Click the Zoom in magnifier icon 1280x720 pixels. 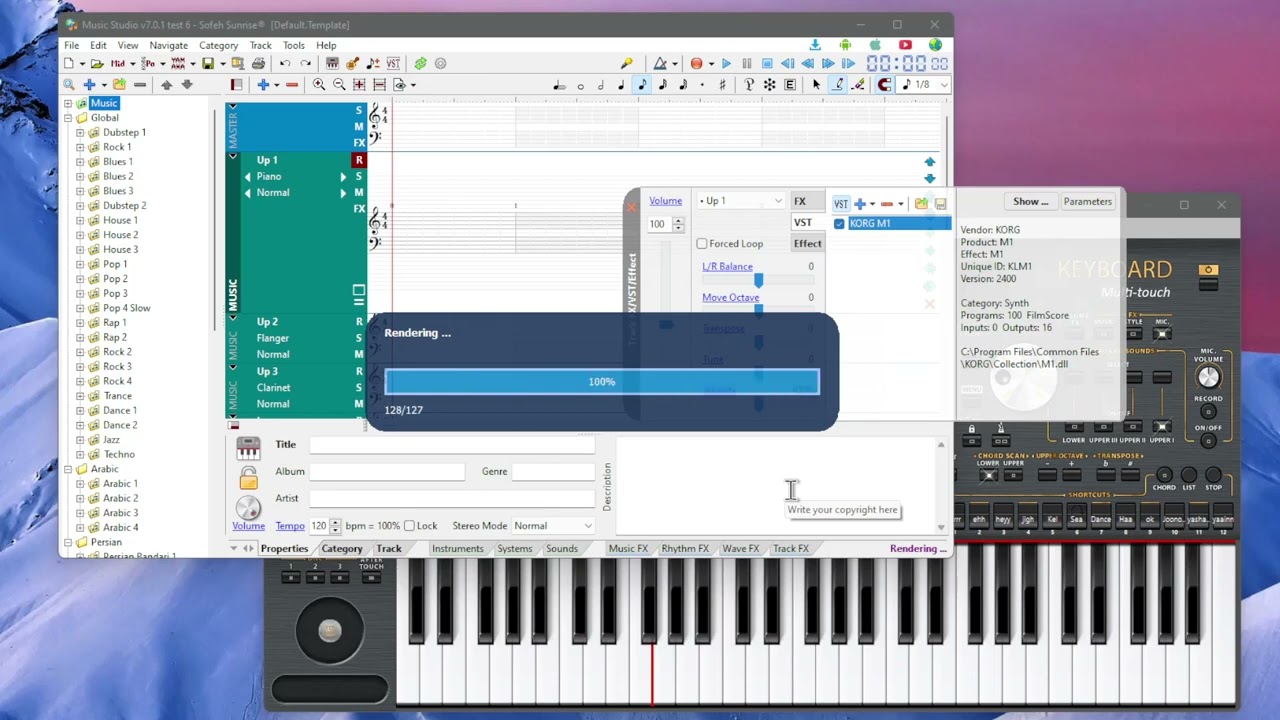coord(319,84)
